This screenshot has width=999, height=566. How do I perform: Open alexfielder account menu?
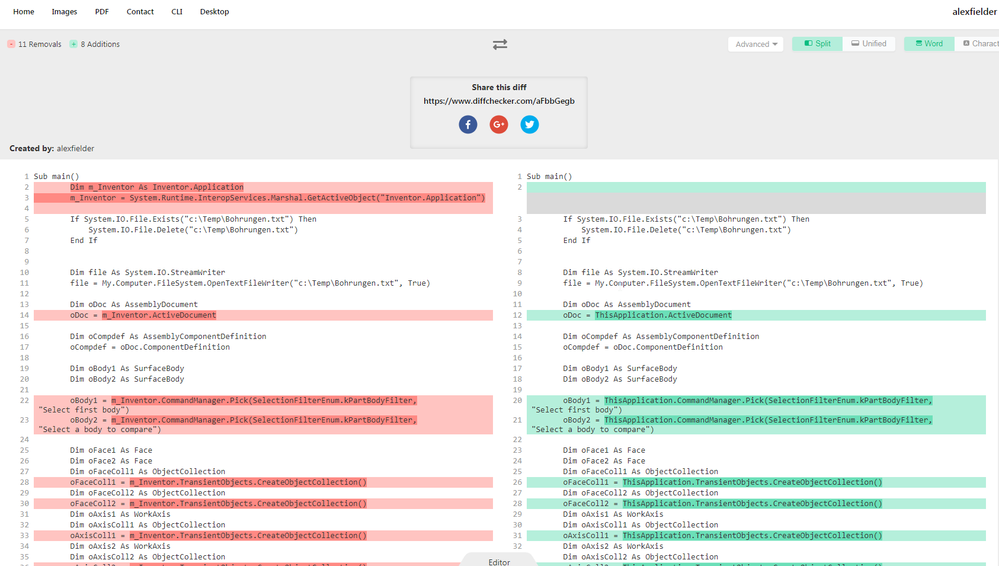(974, 11)
